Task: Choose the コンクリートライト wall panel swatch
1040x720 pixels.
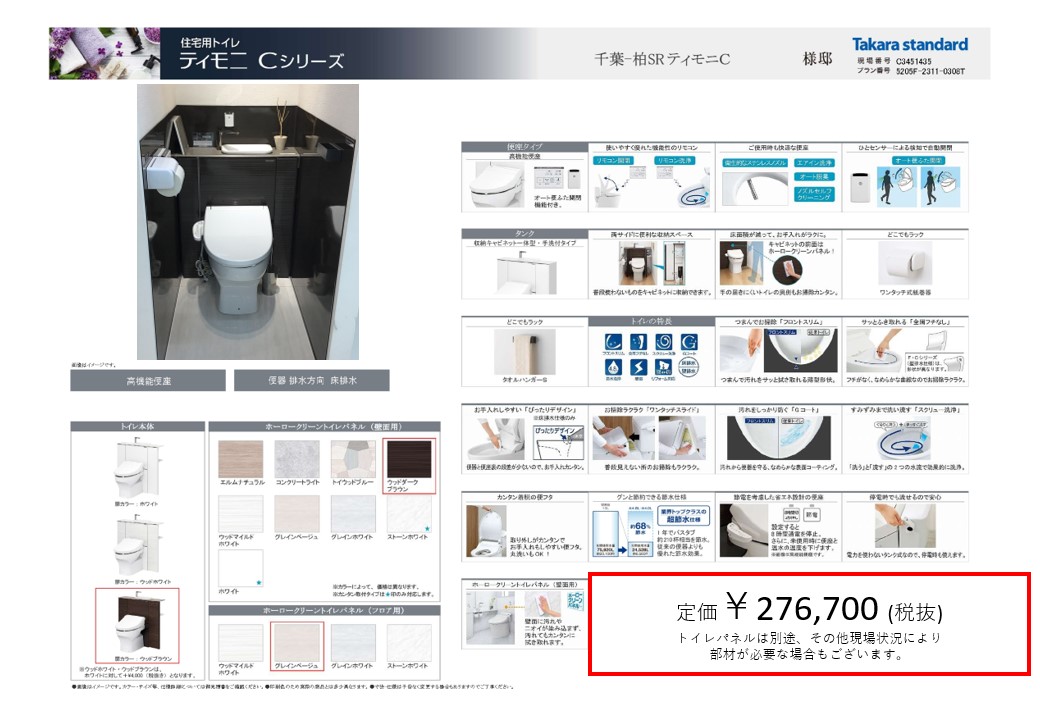Action: [297, 461]
